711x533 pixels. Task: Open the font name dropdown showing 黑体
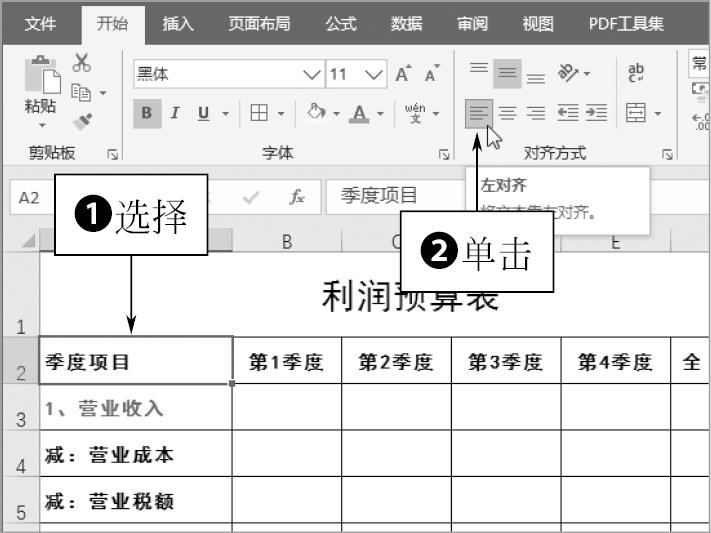312,74
